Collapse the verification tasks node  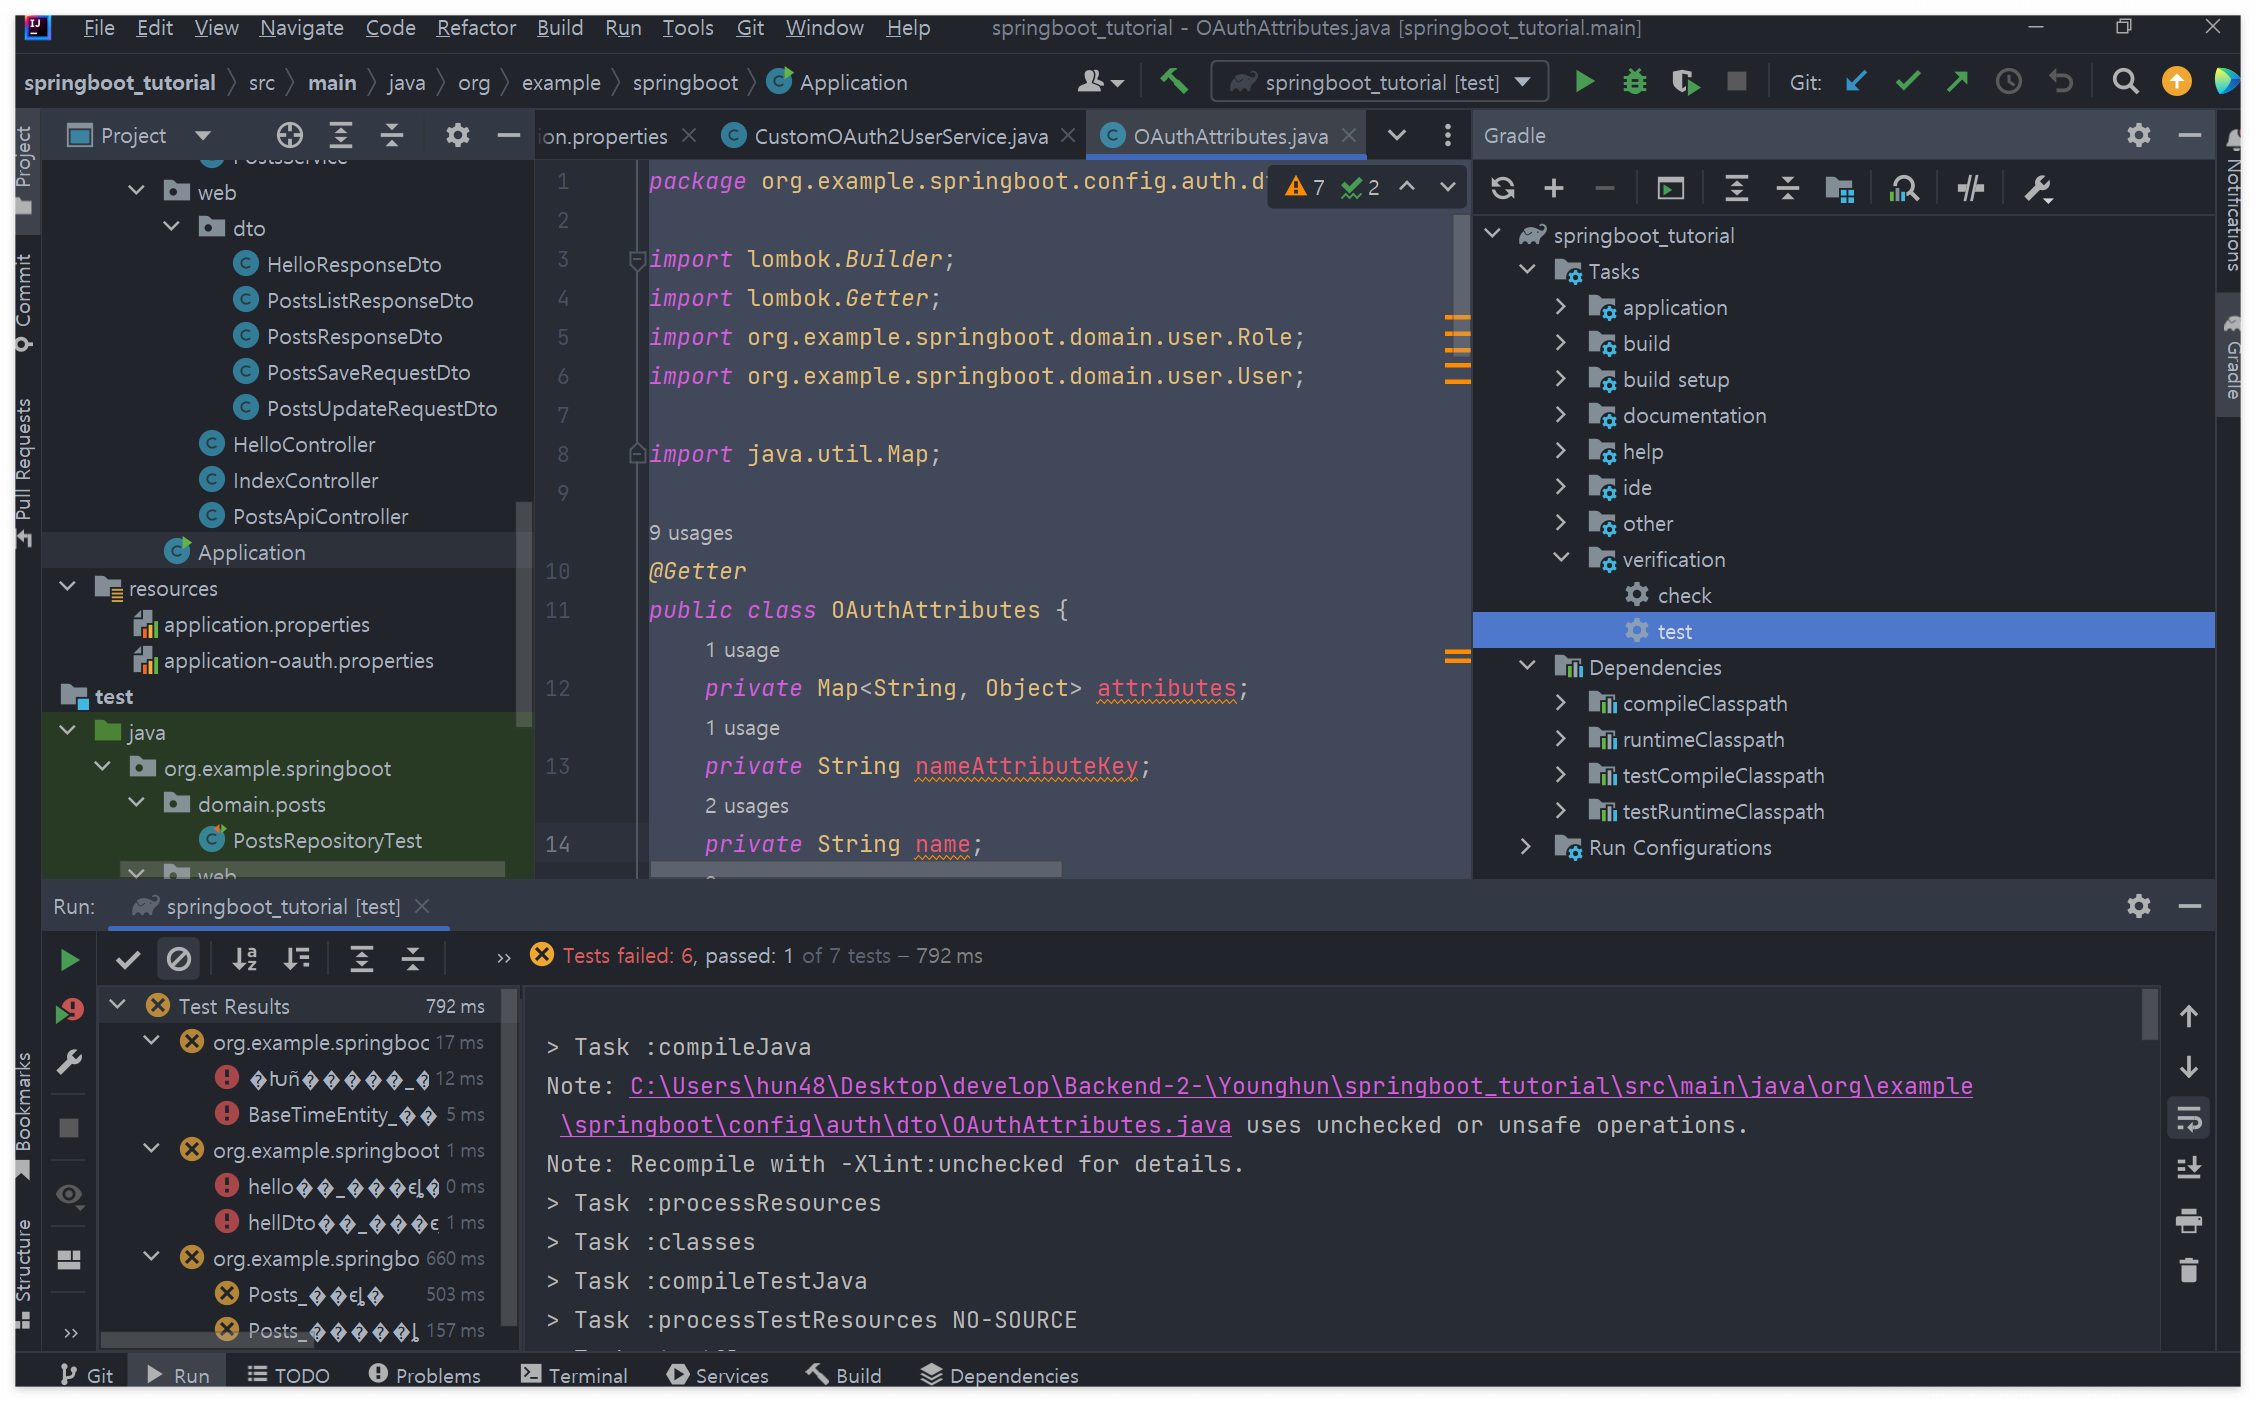coord(1560,558)
